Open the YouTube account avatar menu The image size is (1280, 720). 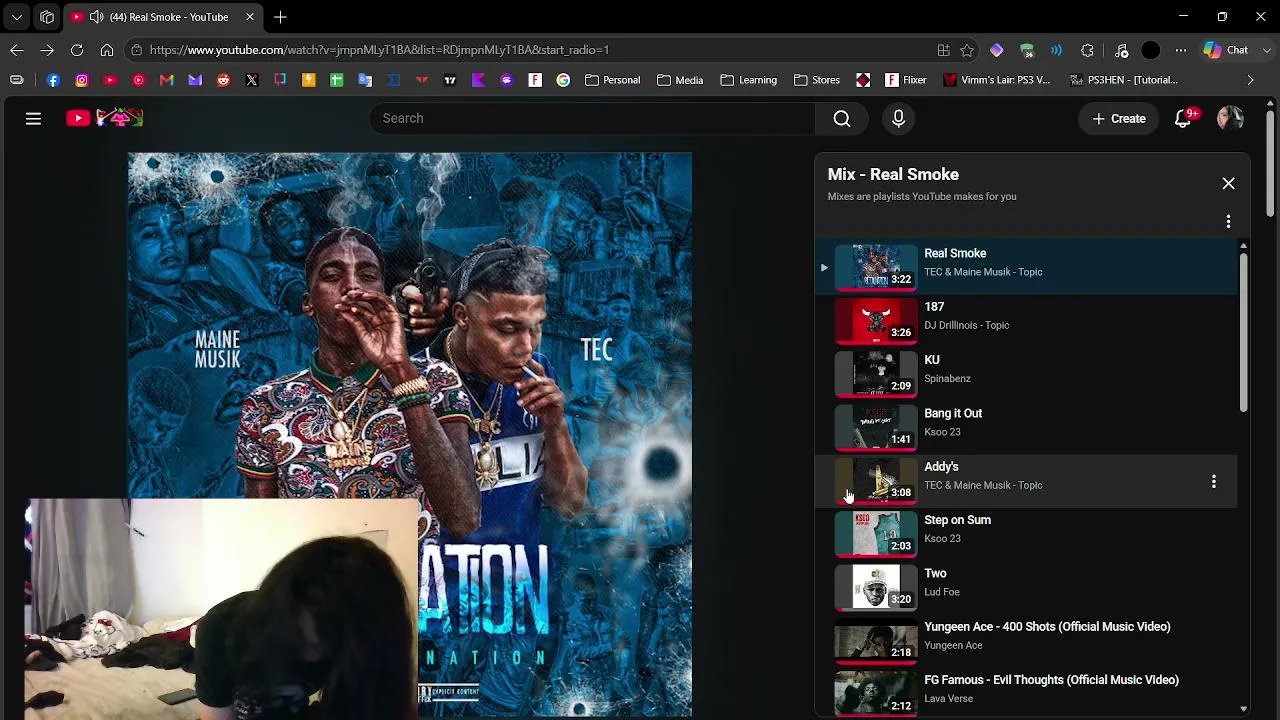click(1230, 118)
